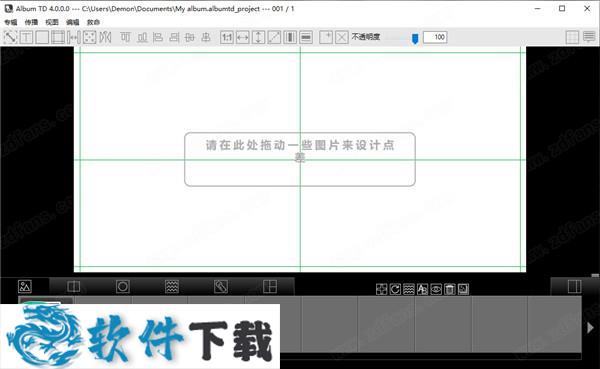600x369 pixels.
Task: Click the horizontal bar icon
Action: 306,37
